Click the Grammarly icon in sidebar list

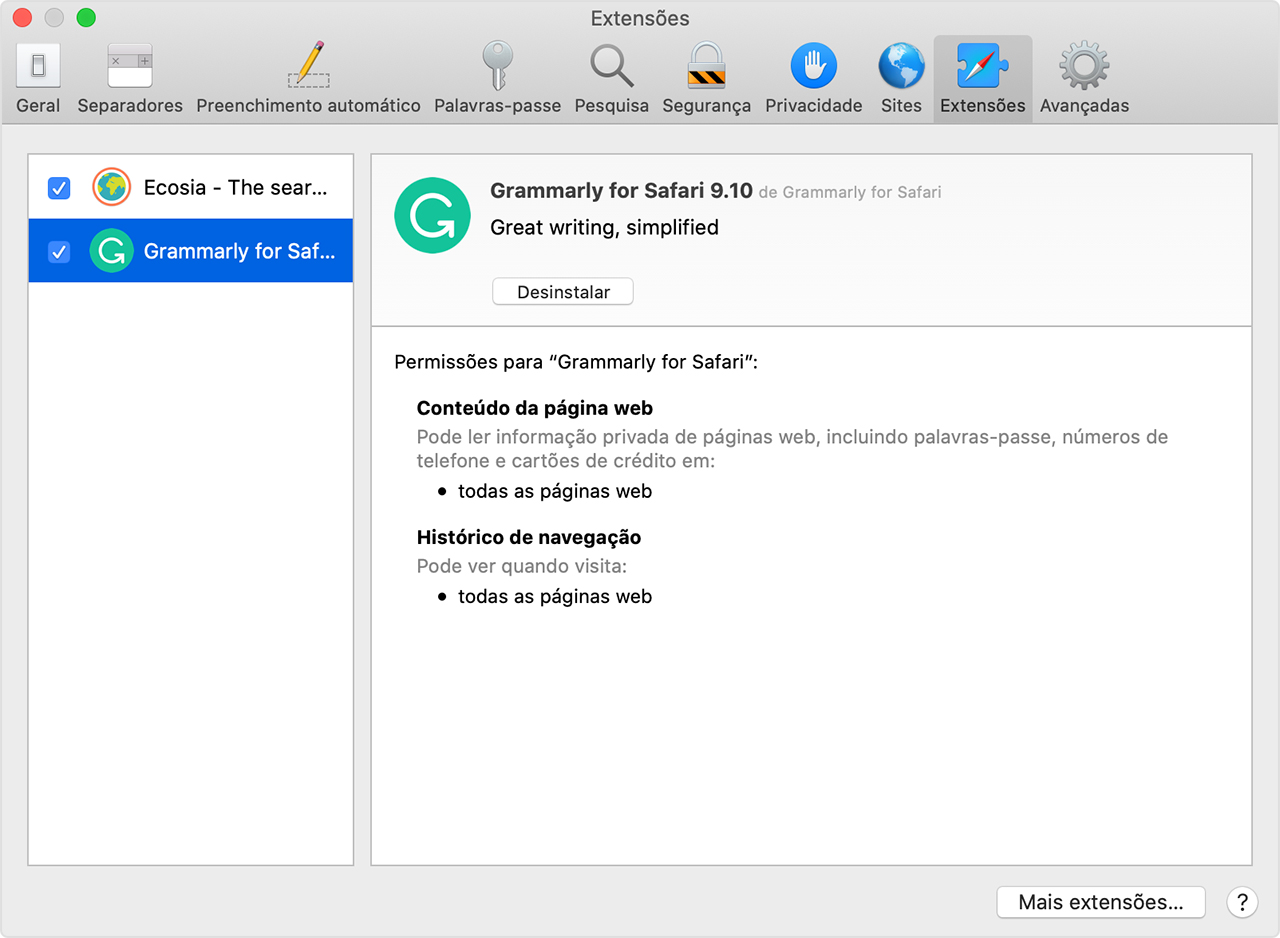(111, 251)
